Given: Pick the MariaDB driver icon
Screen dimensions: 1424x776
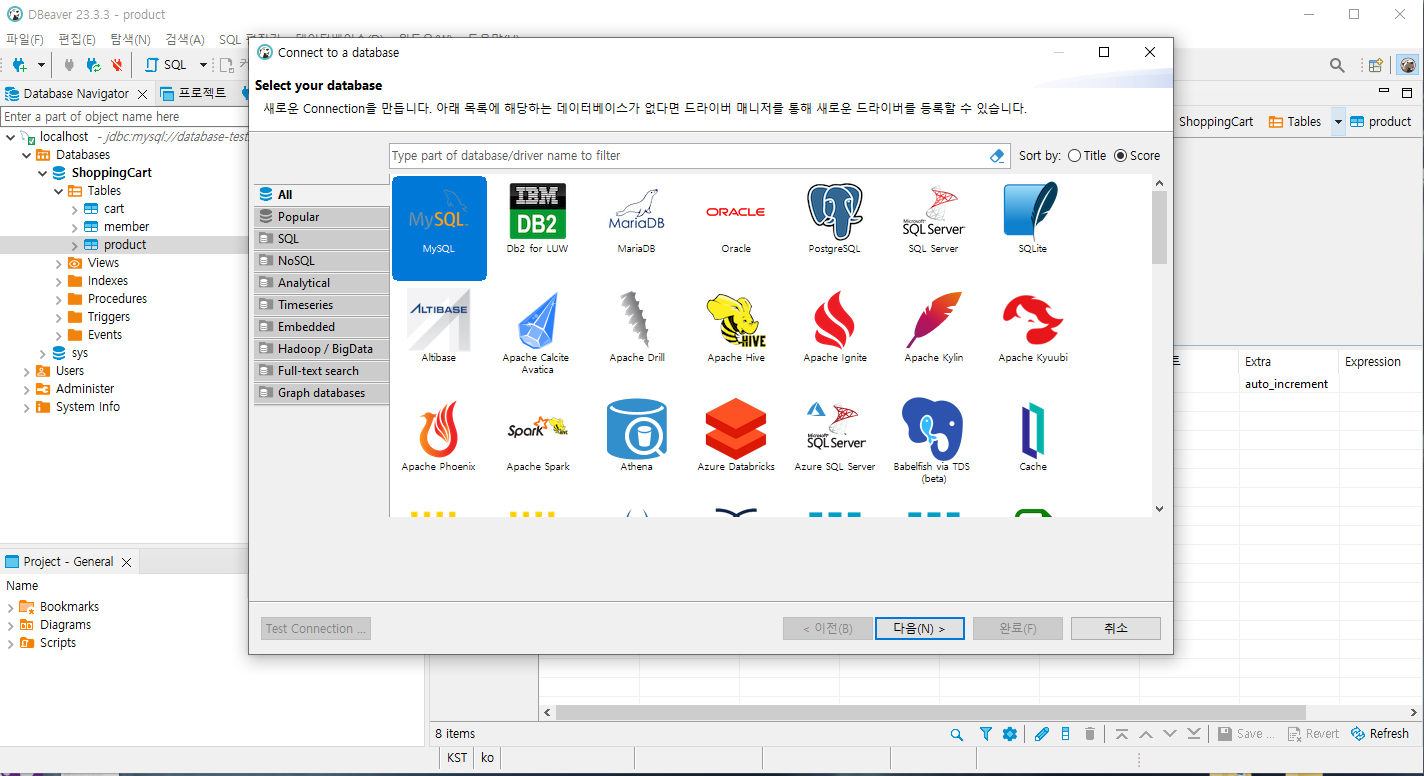Looking at the screenshot, I should [636, 220].
